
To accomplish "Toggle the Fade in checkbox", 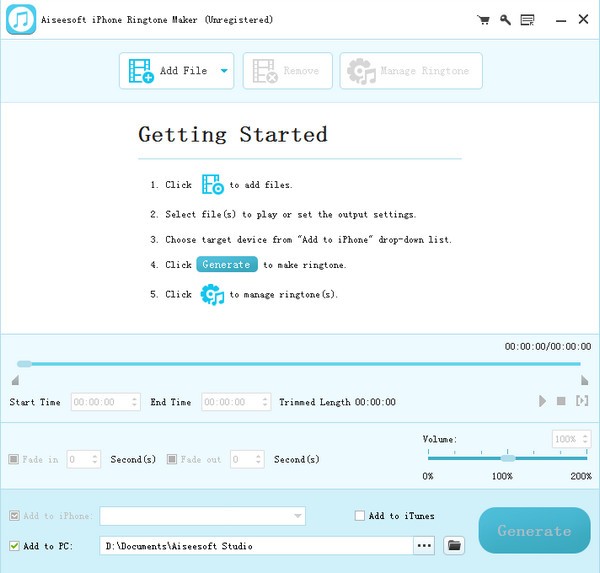I will (x=13, y=460).
